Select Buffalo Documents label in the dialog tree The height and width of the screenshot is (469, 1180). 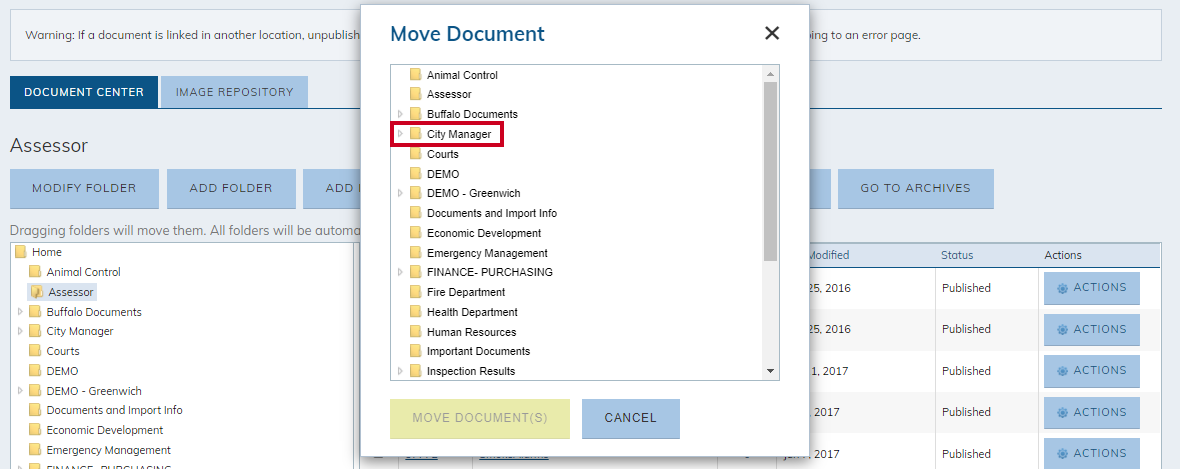point(472,114)
